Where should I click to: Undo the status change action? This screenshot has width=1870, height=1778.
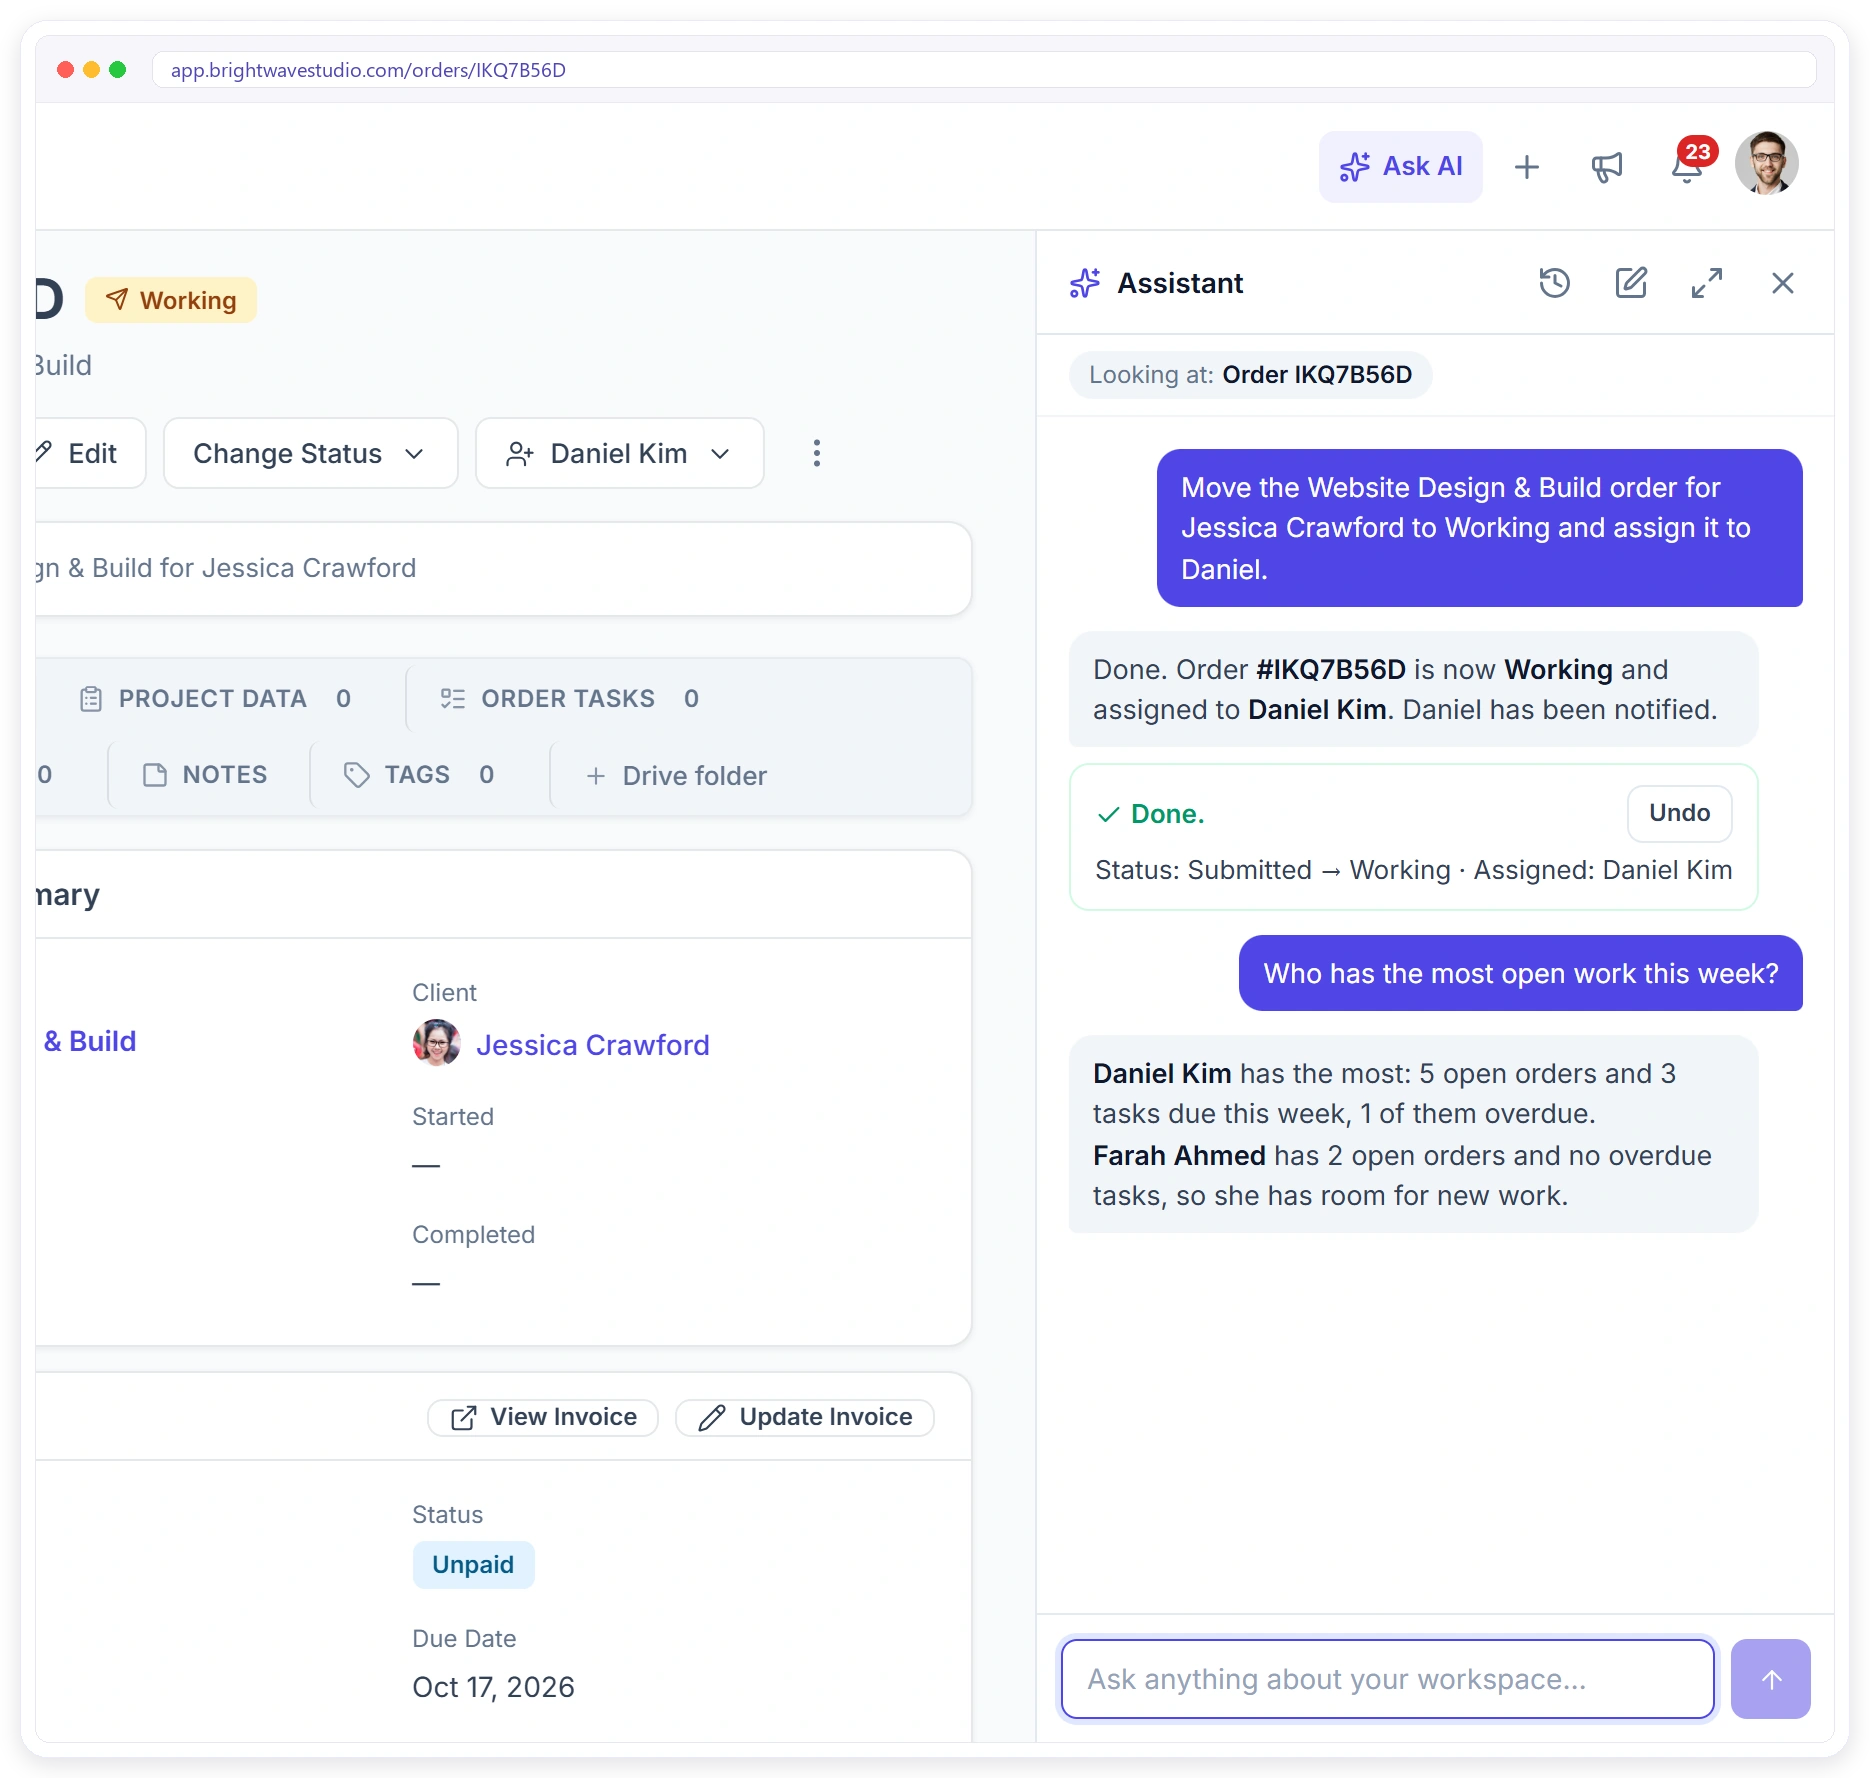1679,813
